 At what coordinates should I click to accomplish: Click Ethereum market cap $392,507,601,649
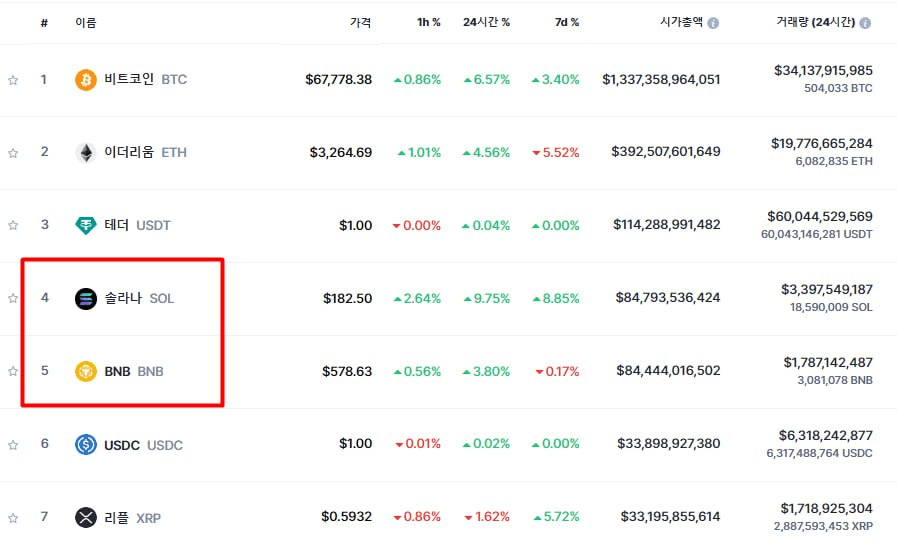click(666, 152)
